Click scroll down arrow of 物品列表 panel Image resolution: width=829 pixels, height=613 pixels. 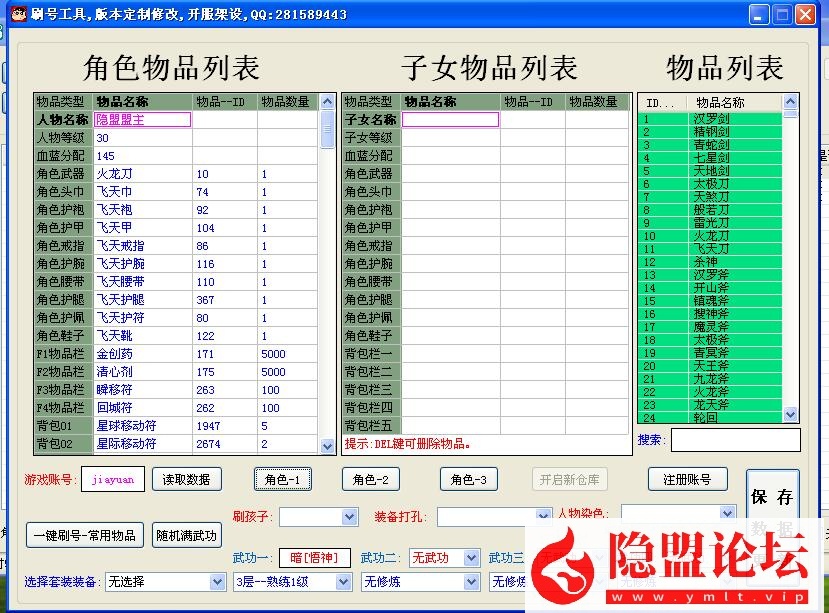click(x=790, y=415)
